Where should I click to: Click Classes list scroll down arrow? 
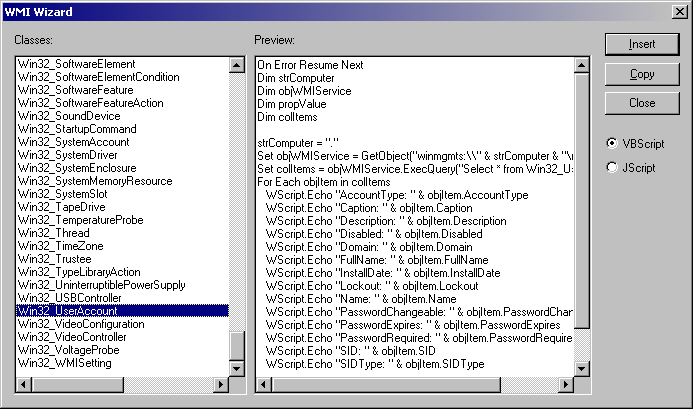pos(237,368)
